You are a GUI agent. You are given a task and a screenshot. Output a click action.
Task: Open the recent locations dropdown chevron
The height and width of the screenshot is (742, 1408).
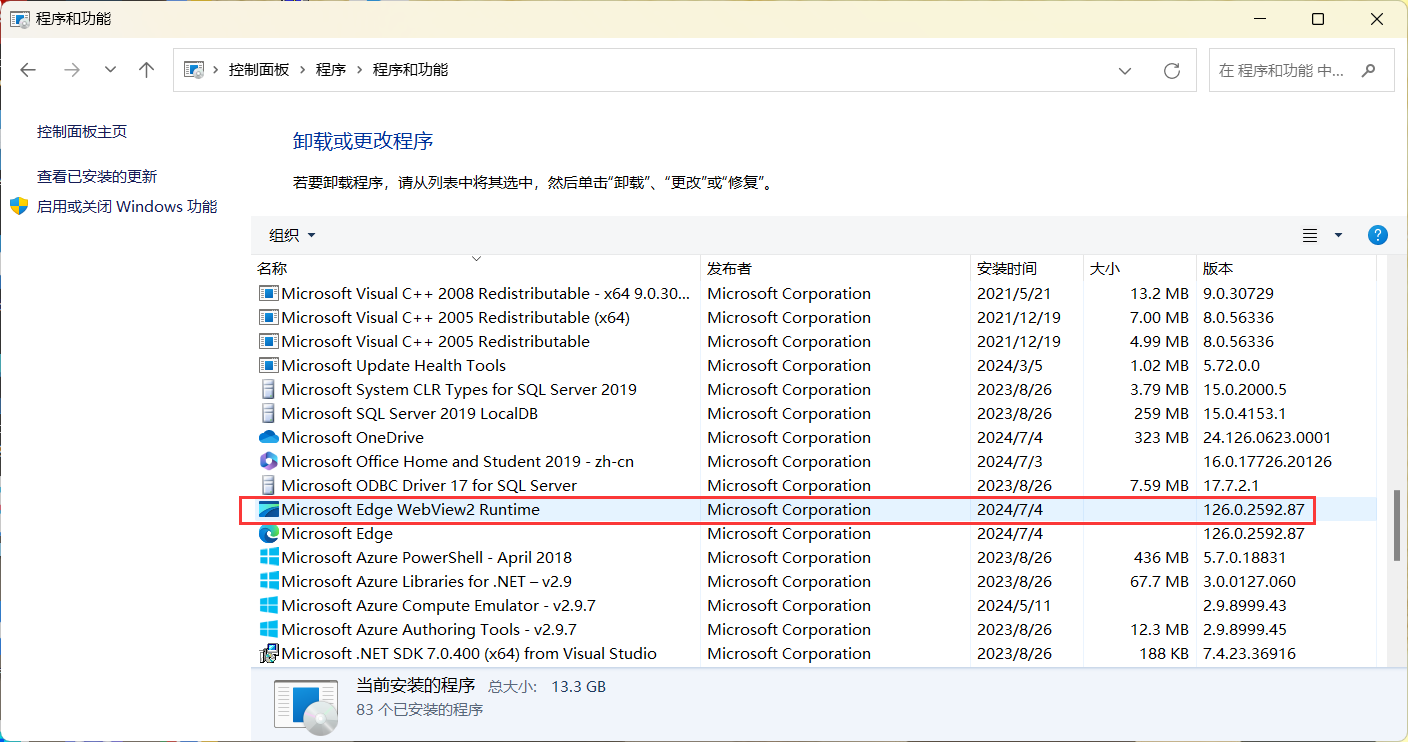click(x=110, y=70)
